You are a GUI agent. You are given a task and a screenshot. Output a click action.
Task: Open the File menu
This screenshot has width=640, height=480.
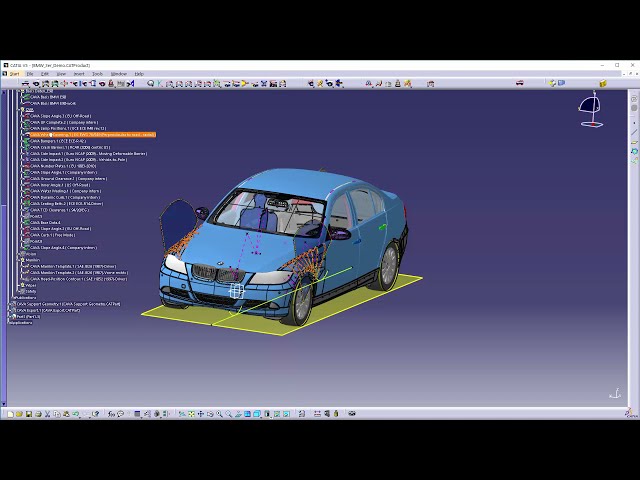(x=30, y=74)
